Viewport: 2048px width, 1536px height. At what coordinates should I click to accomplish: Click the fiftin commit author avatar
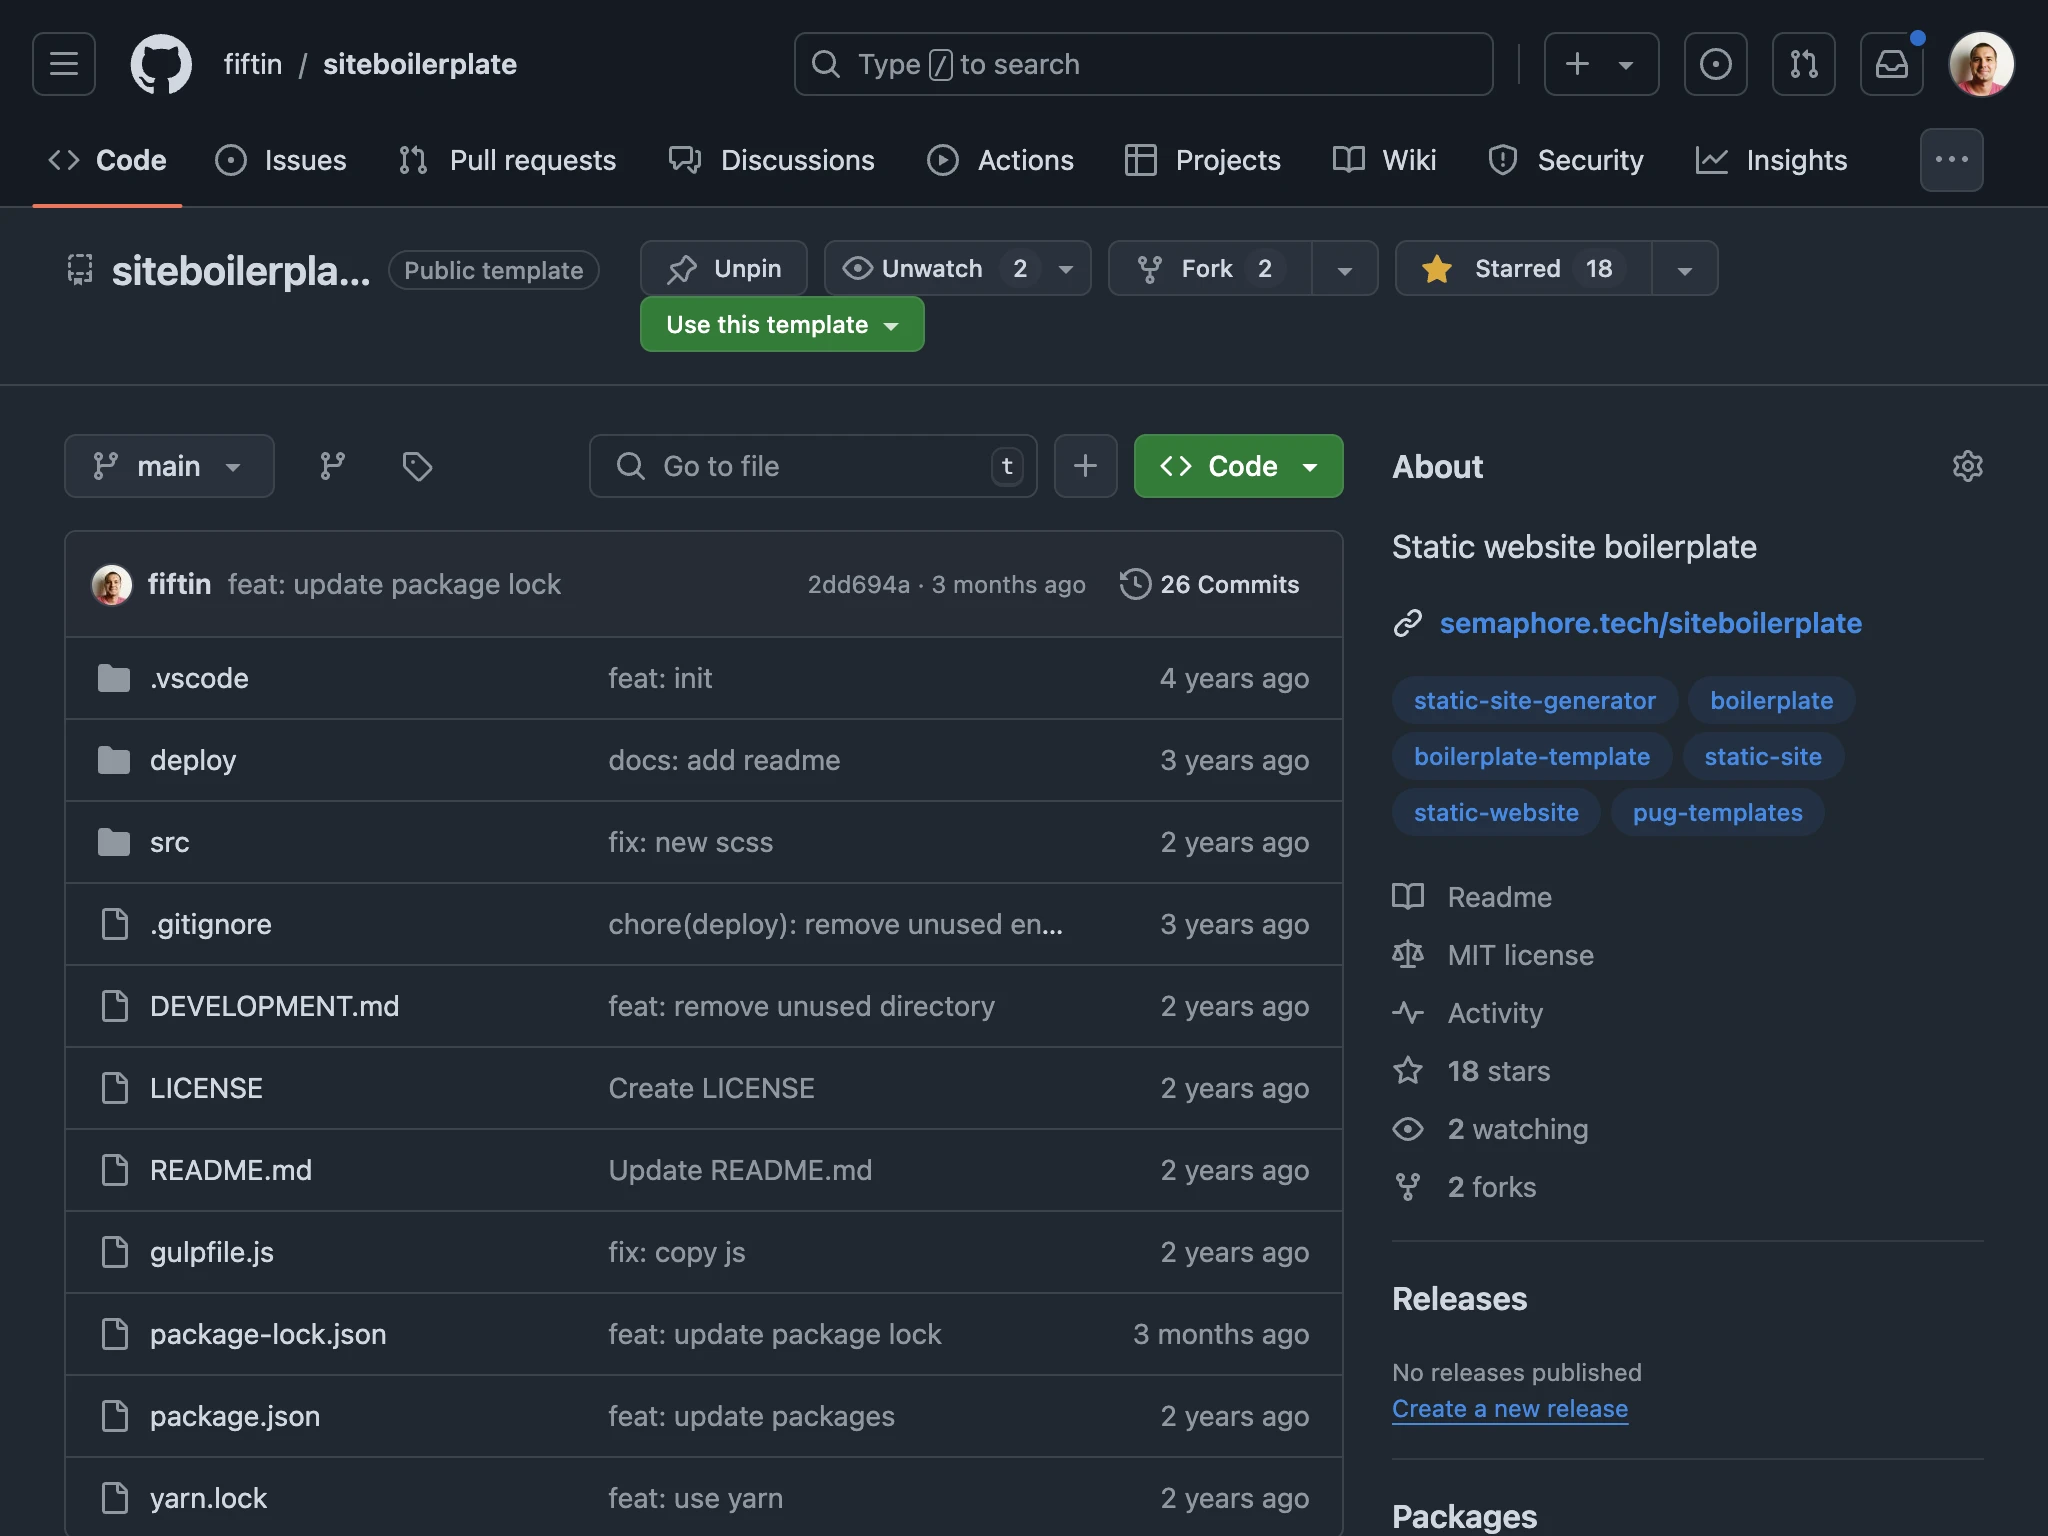pos(111,585)
